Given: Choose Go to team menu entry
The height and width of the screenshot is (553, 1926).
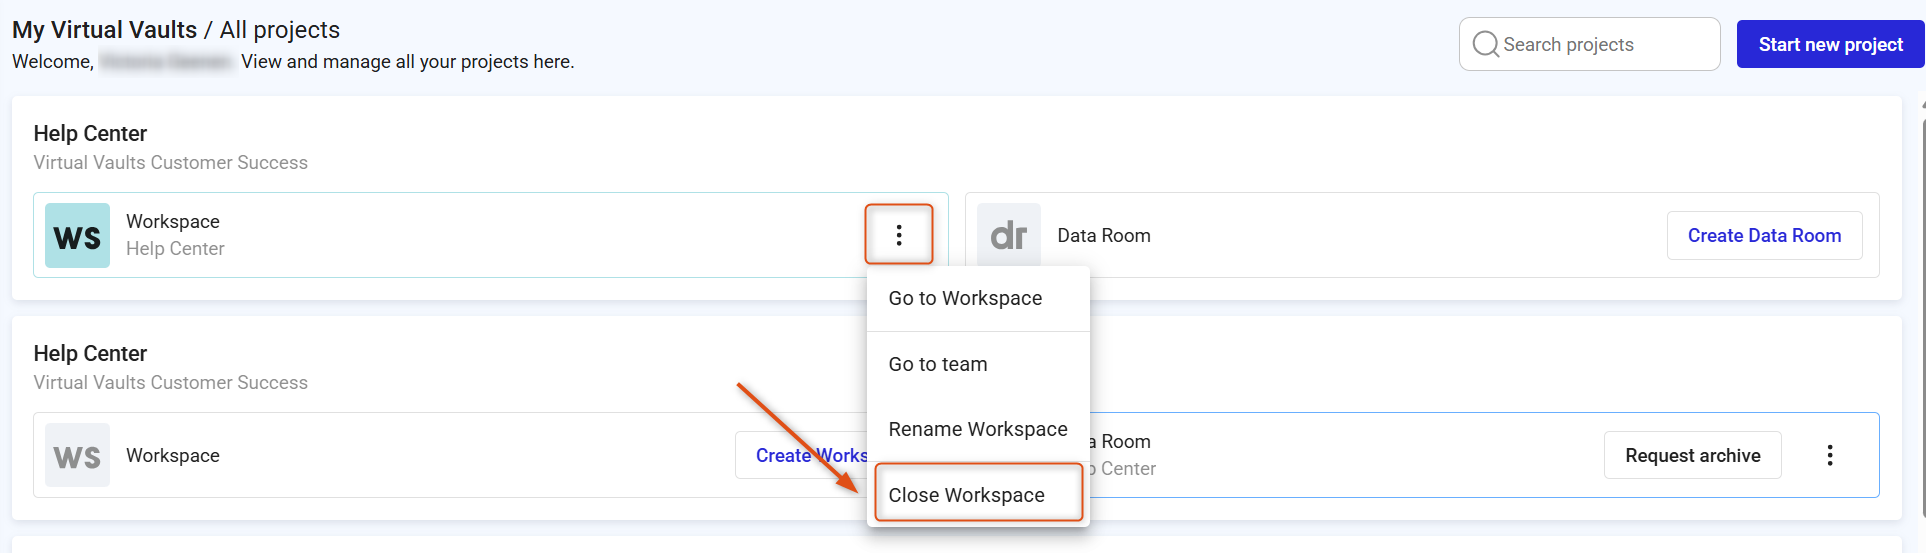Looking at the screenshot, I should (x=978, y=364).
